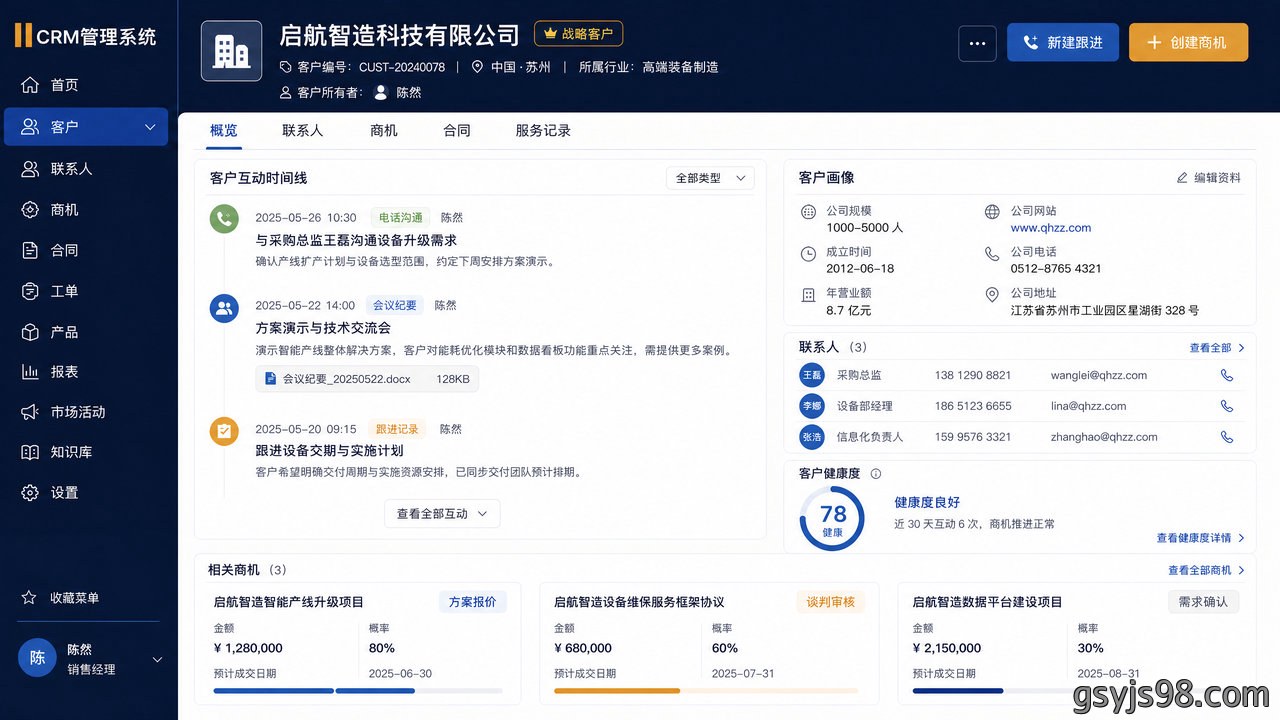Click the 市场活动 megaphone icon

pos(31,412)
